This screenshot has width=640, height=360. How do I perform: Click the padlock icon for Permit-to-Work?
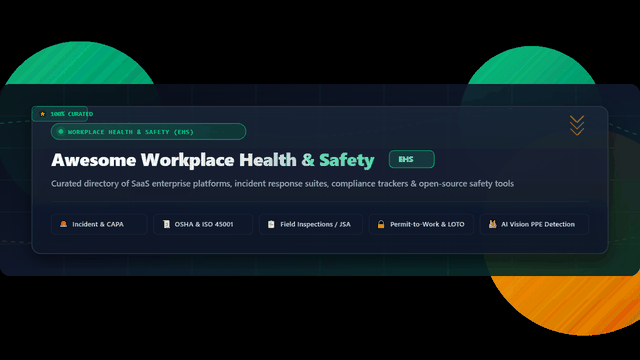[x=381, y=224]
